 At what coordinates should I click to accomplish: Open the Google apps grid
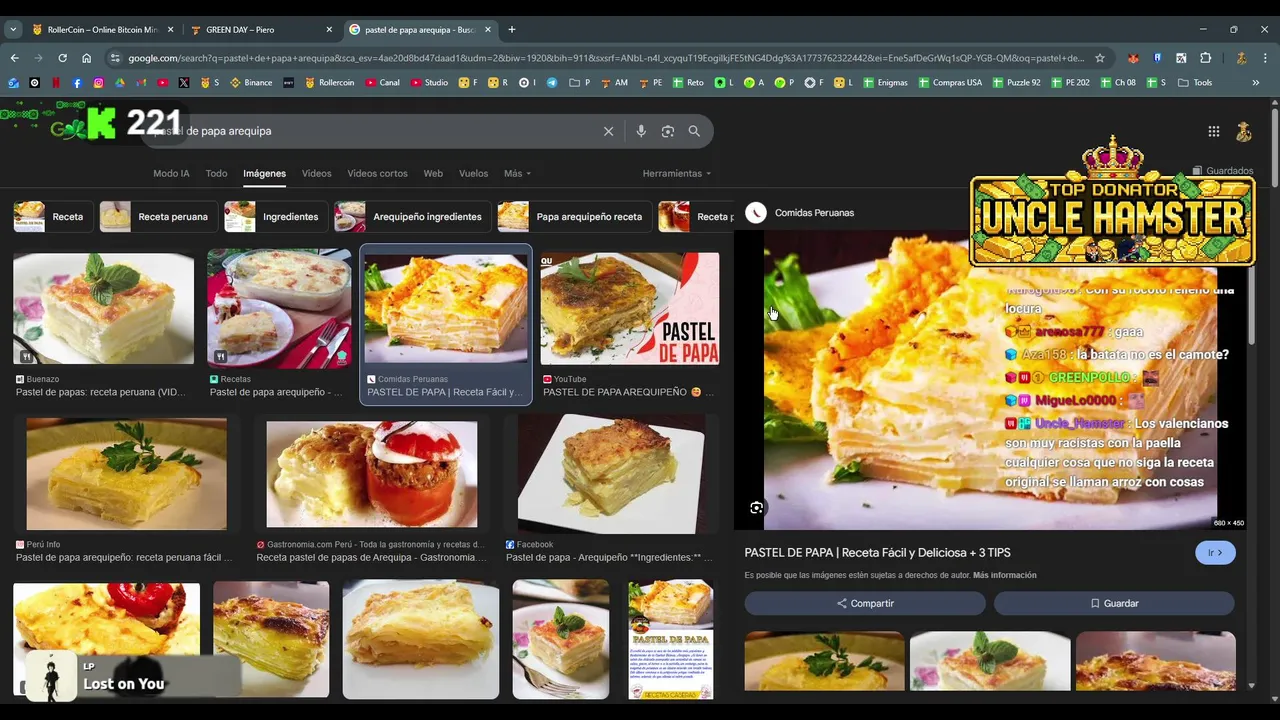[x=1213, y=131]
